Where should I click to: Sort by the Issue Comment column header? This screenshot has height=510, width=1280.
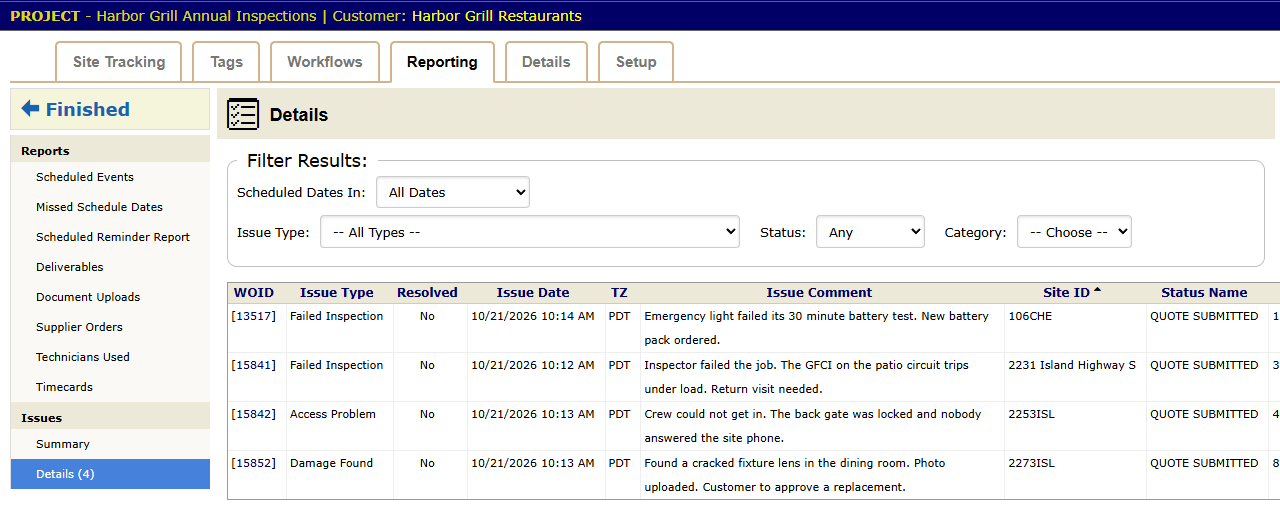point(819,293)
